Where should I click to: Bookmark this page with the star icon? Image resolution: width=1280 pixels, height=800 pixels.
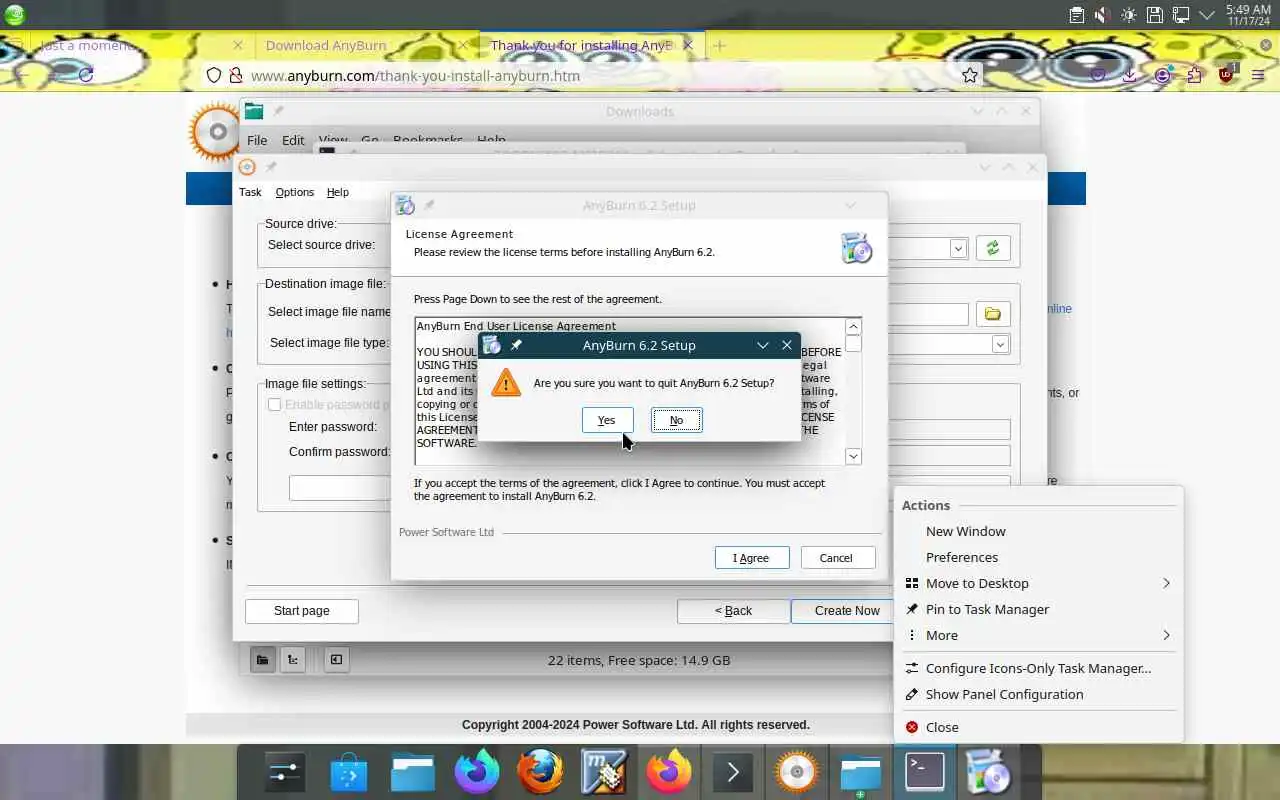(x=969, y=75)
